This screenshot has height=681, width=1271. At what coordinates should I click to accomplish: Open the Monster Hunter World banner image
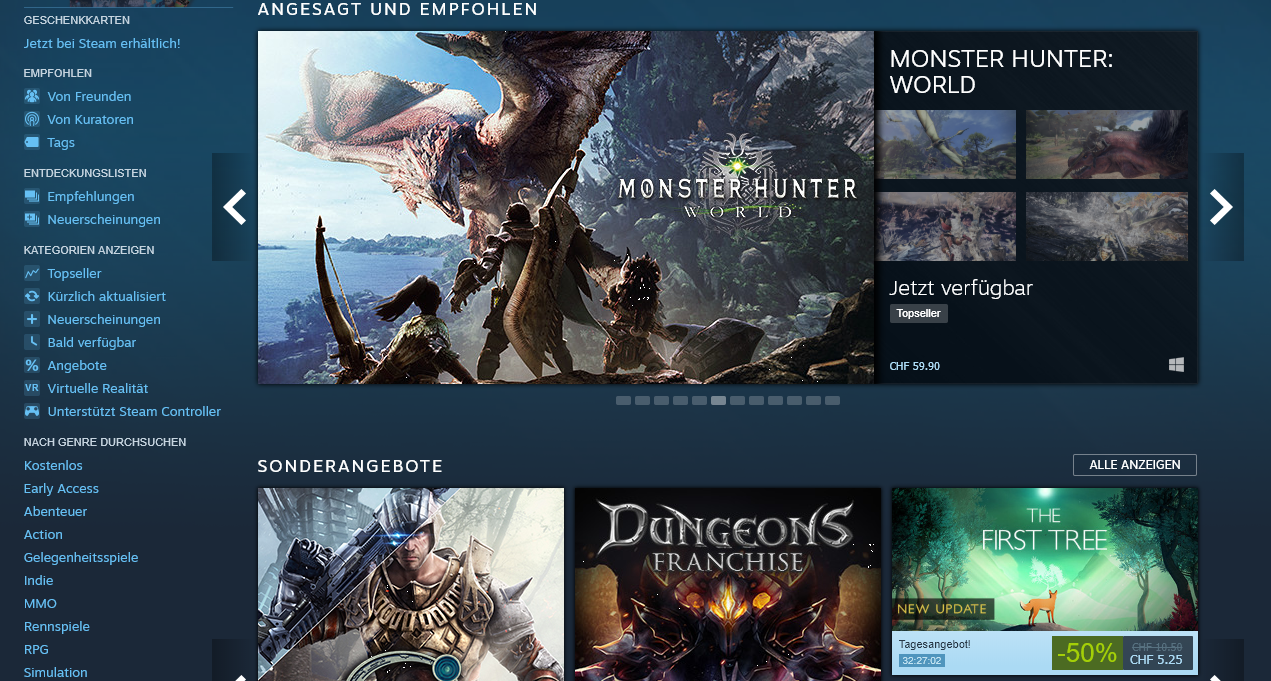click(x=565, y=207)
